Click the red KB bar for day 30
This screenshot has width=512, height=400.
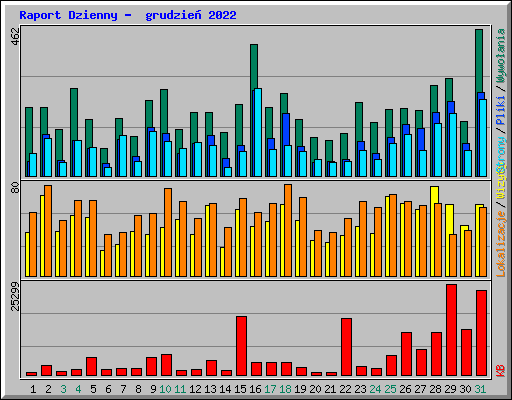466,352
